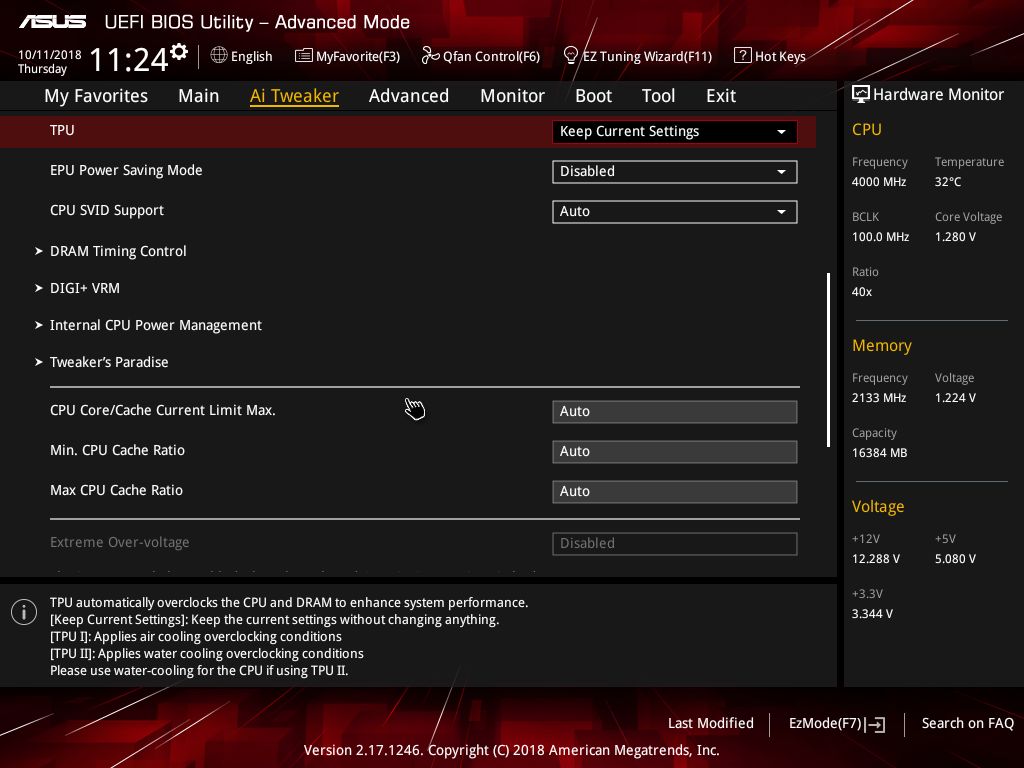Viewport: 1024px width, 768px height.
Task: Click the Hardware Monitor Memory heading
Action: pos(882,345)
